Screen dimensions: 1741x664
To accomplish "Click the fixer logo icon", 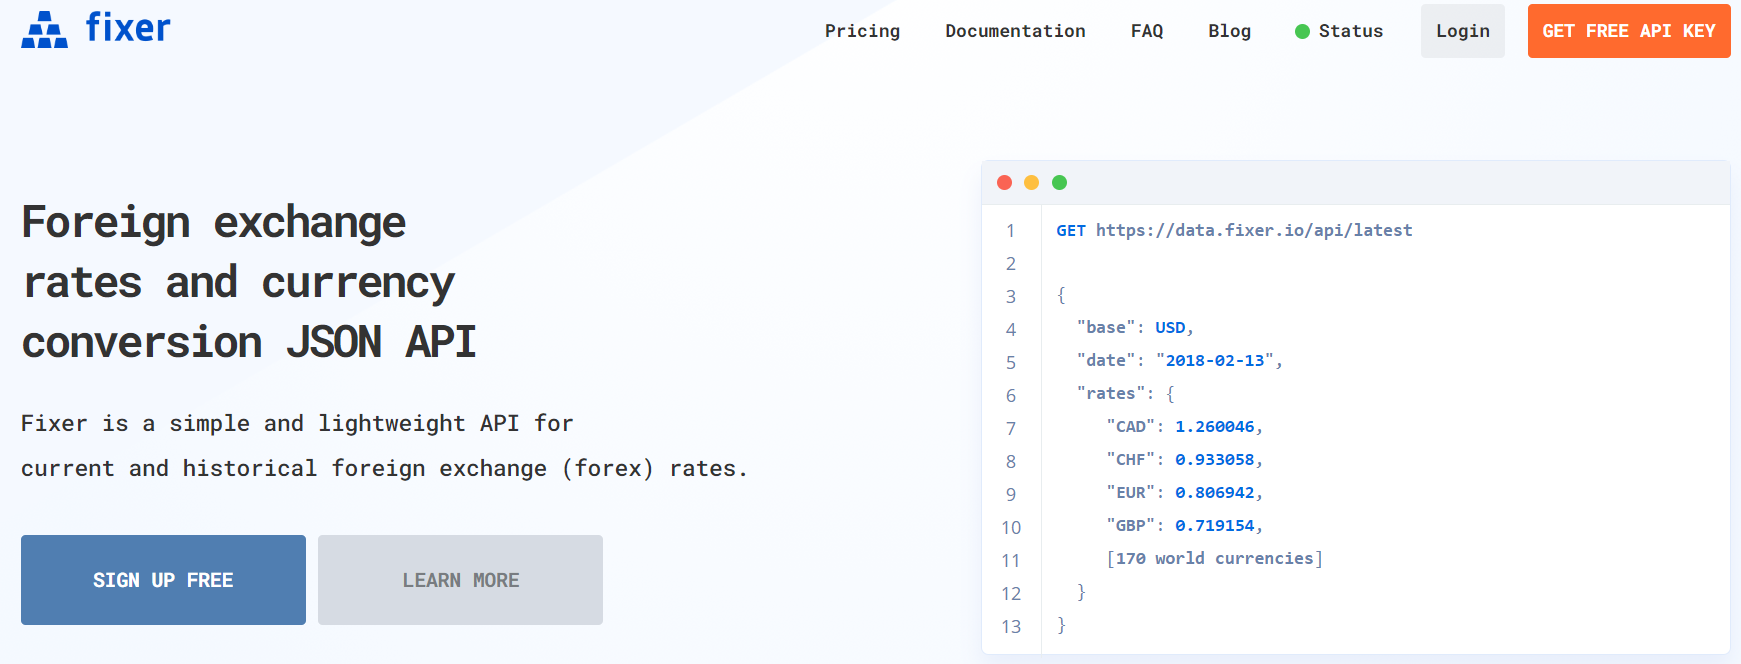I will pyautogui.click(x=45, y=30).
